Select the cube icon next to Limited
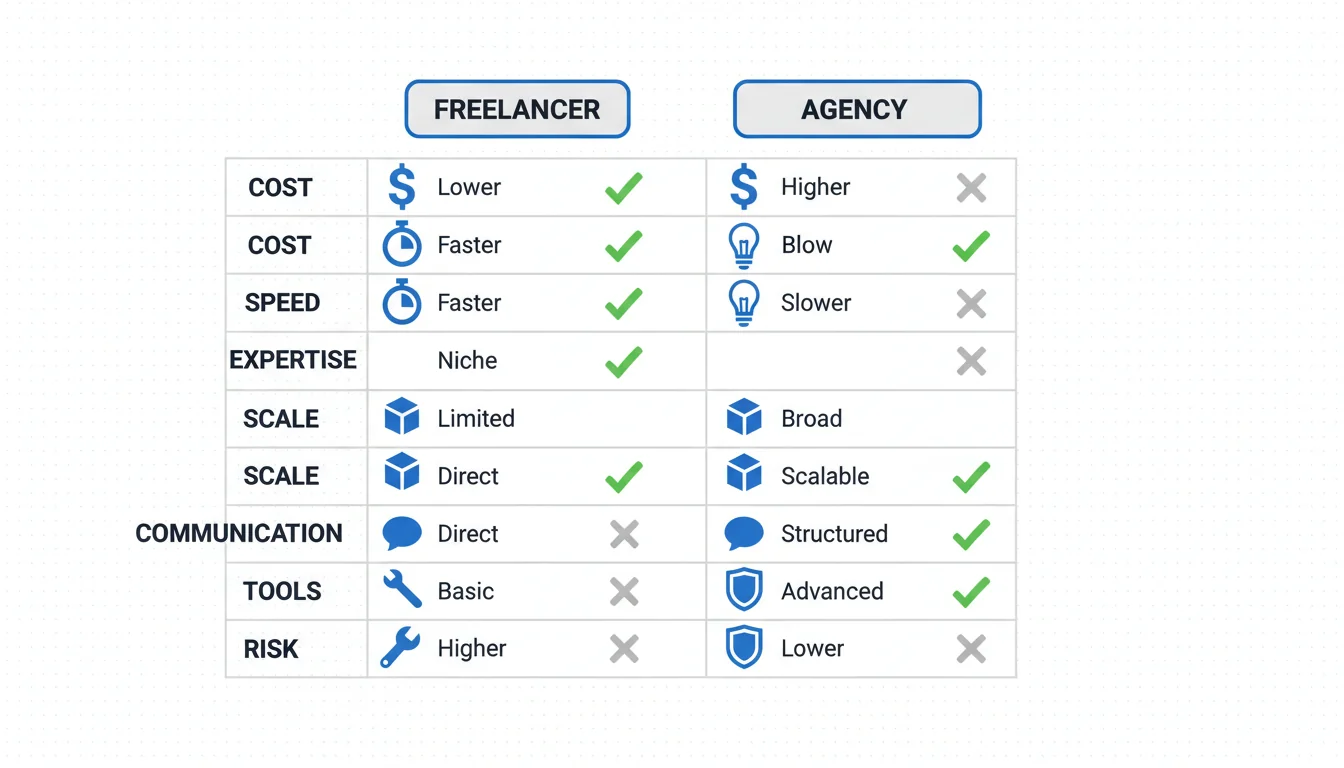This screenshot has height=768, width=1344. pos(402,418)
